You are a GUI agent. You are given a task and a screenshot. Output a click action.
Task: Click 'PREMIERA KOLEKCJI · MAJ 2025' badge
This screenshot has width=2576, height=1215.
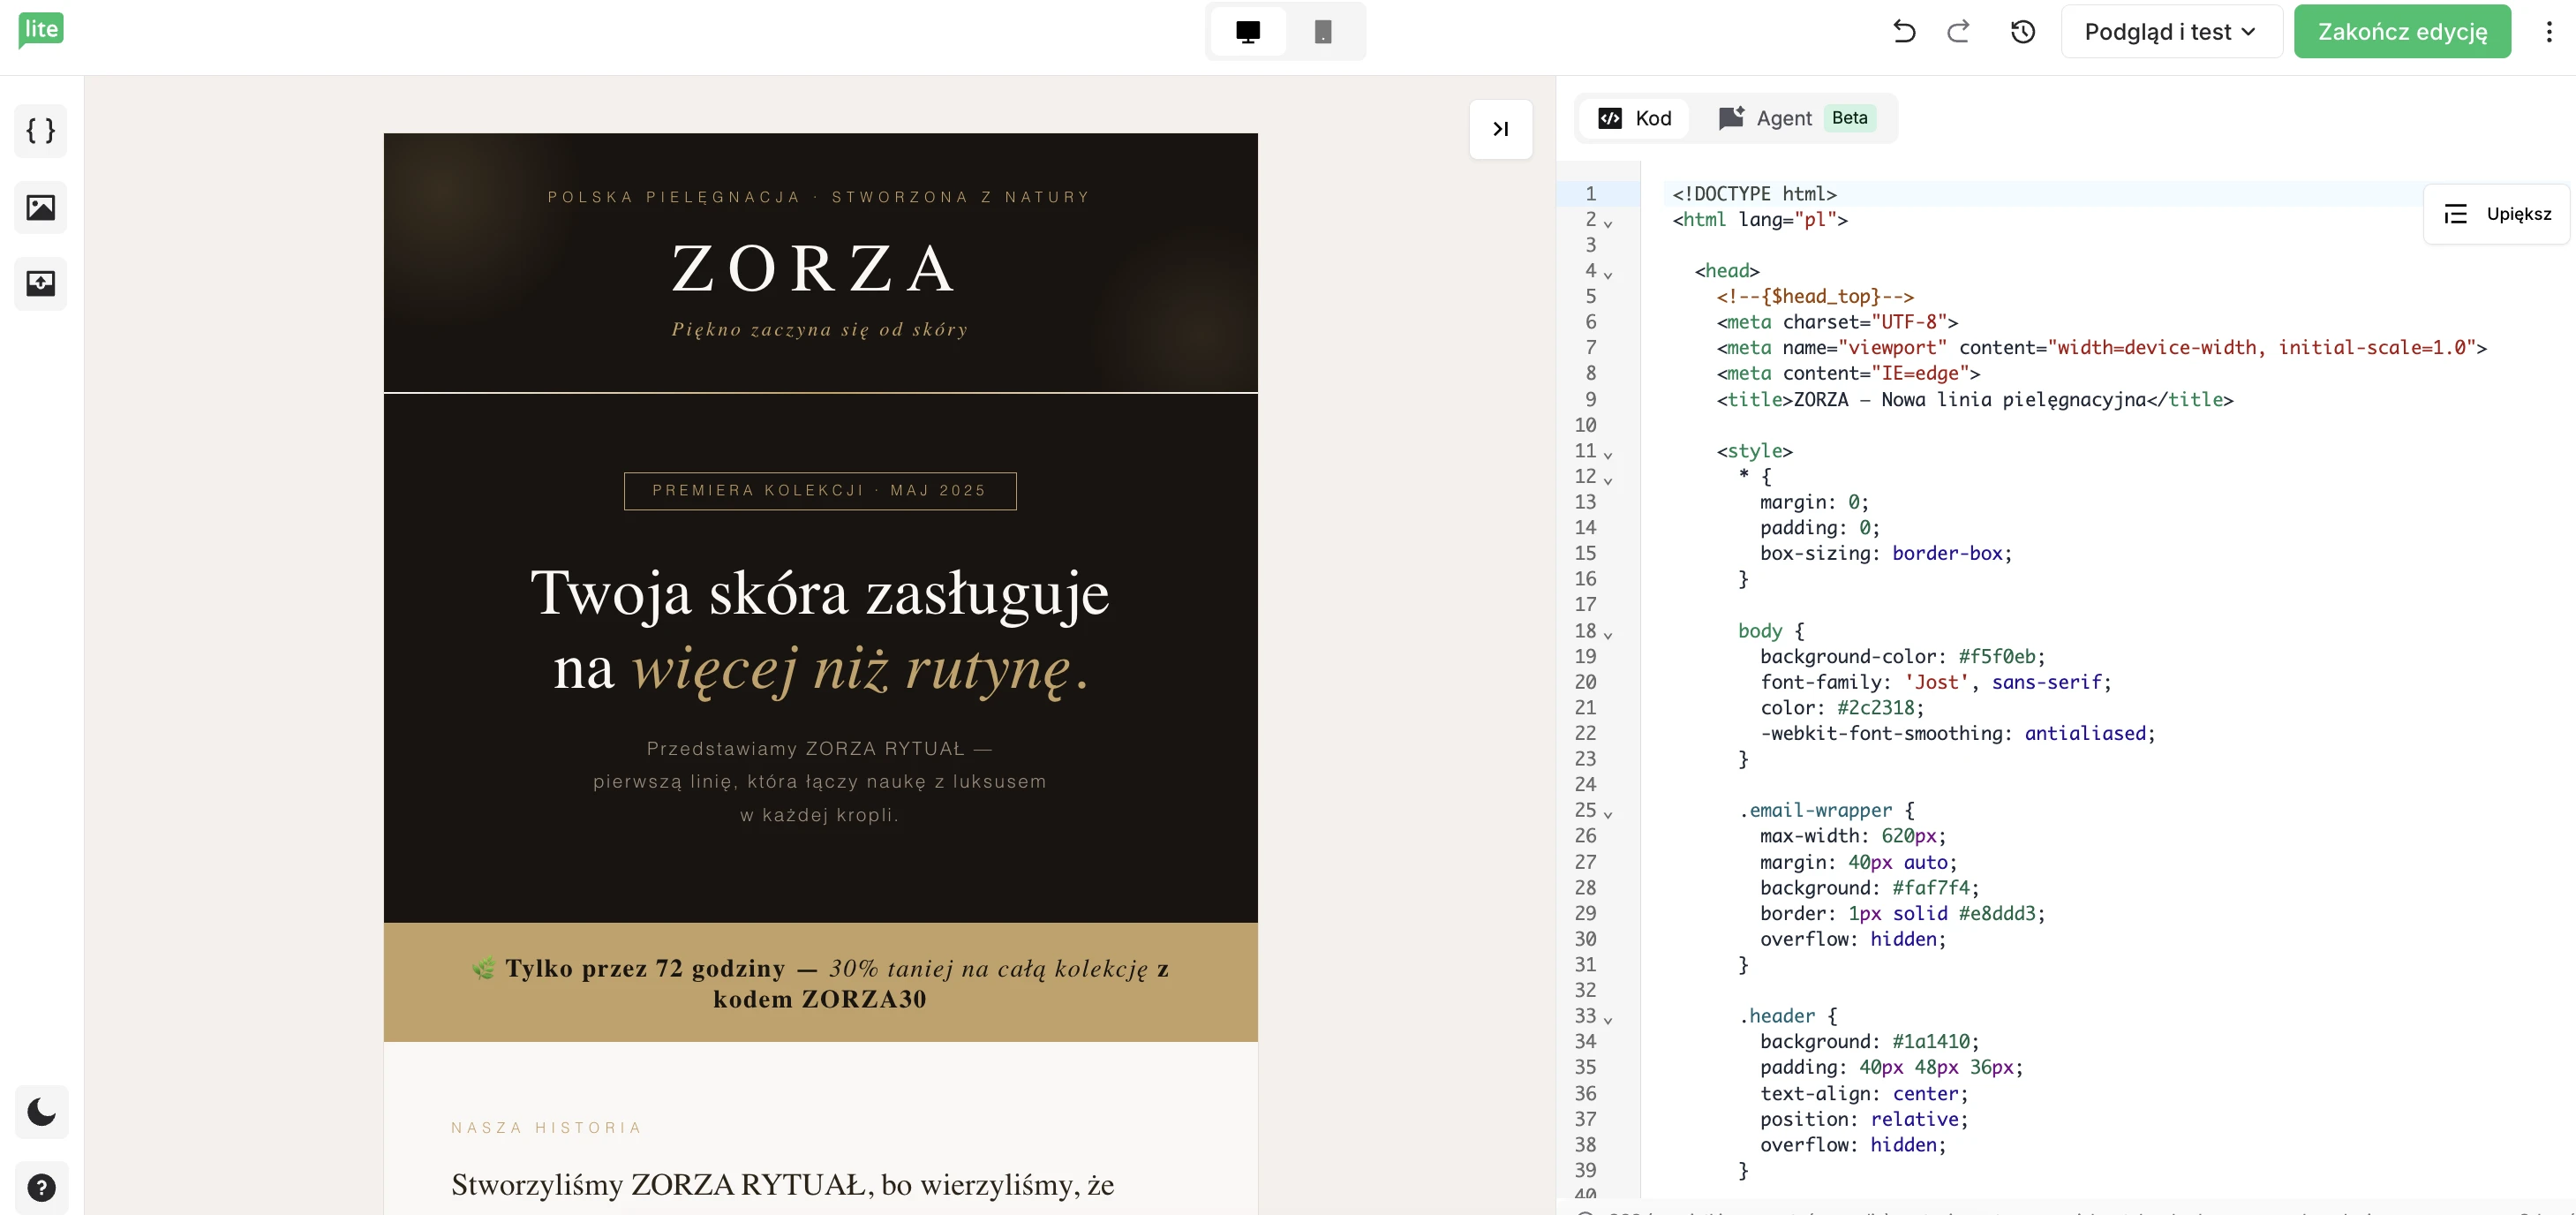click(x=820, y=491)
